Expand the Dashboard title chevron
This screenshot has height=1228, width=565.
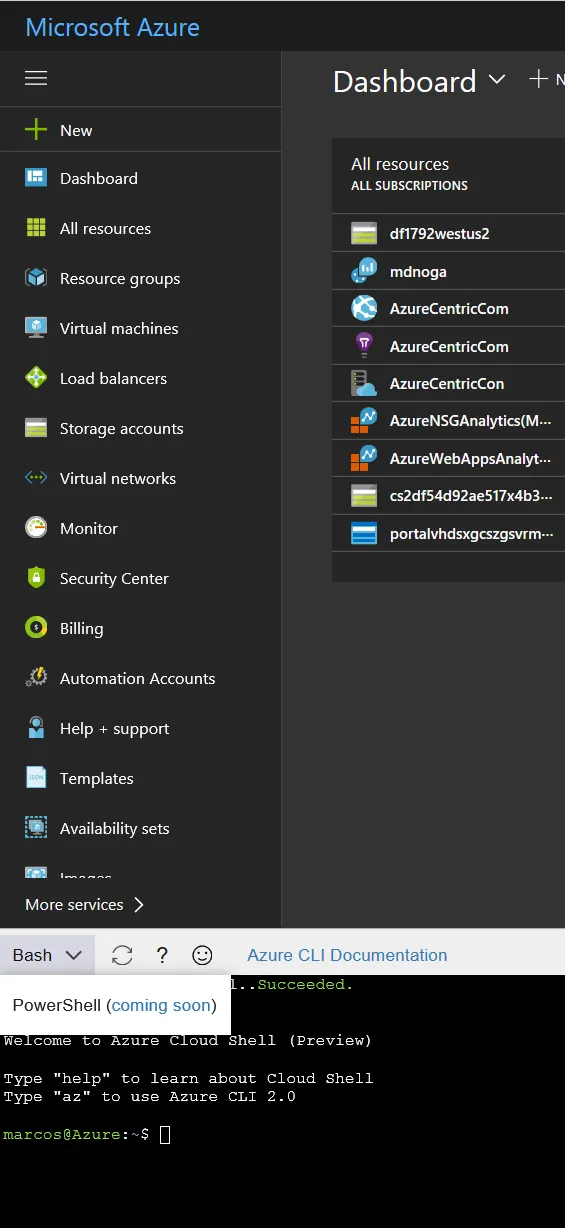click(x=497, y=79)
